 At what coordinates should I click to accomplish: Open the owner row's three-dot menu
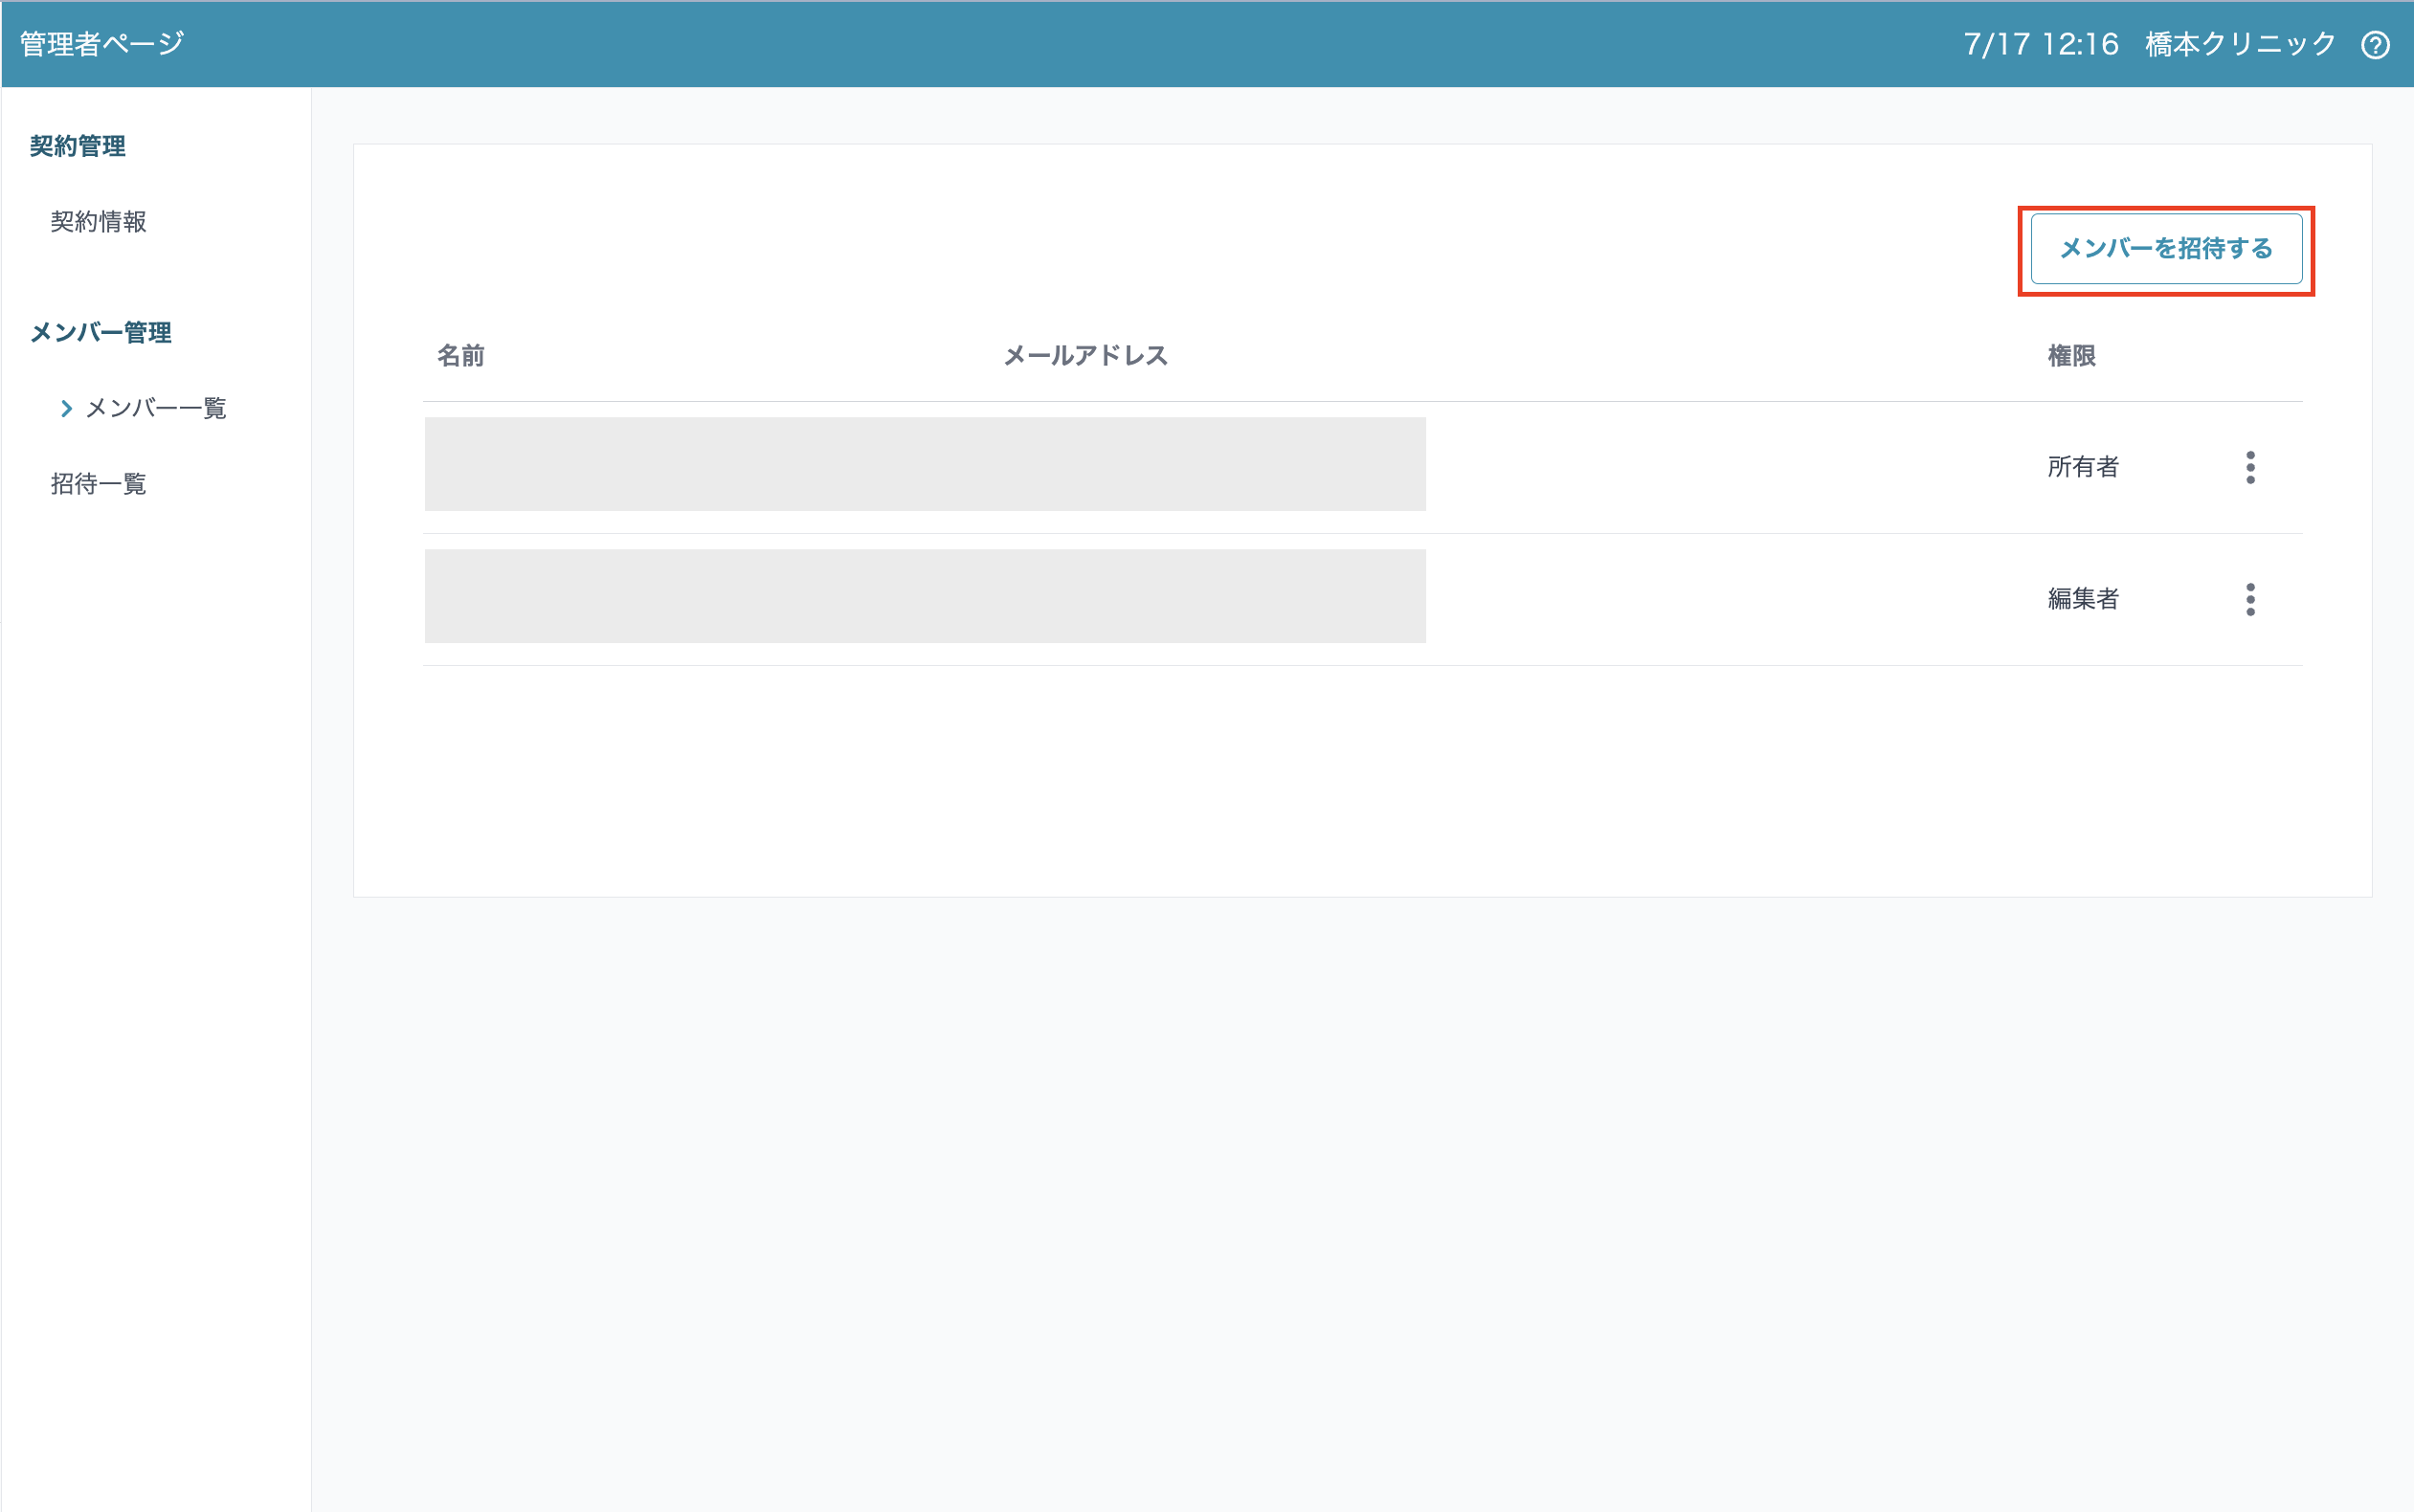click(2250, 467)
